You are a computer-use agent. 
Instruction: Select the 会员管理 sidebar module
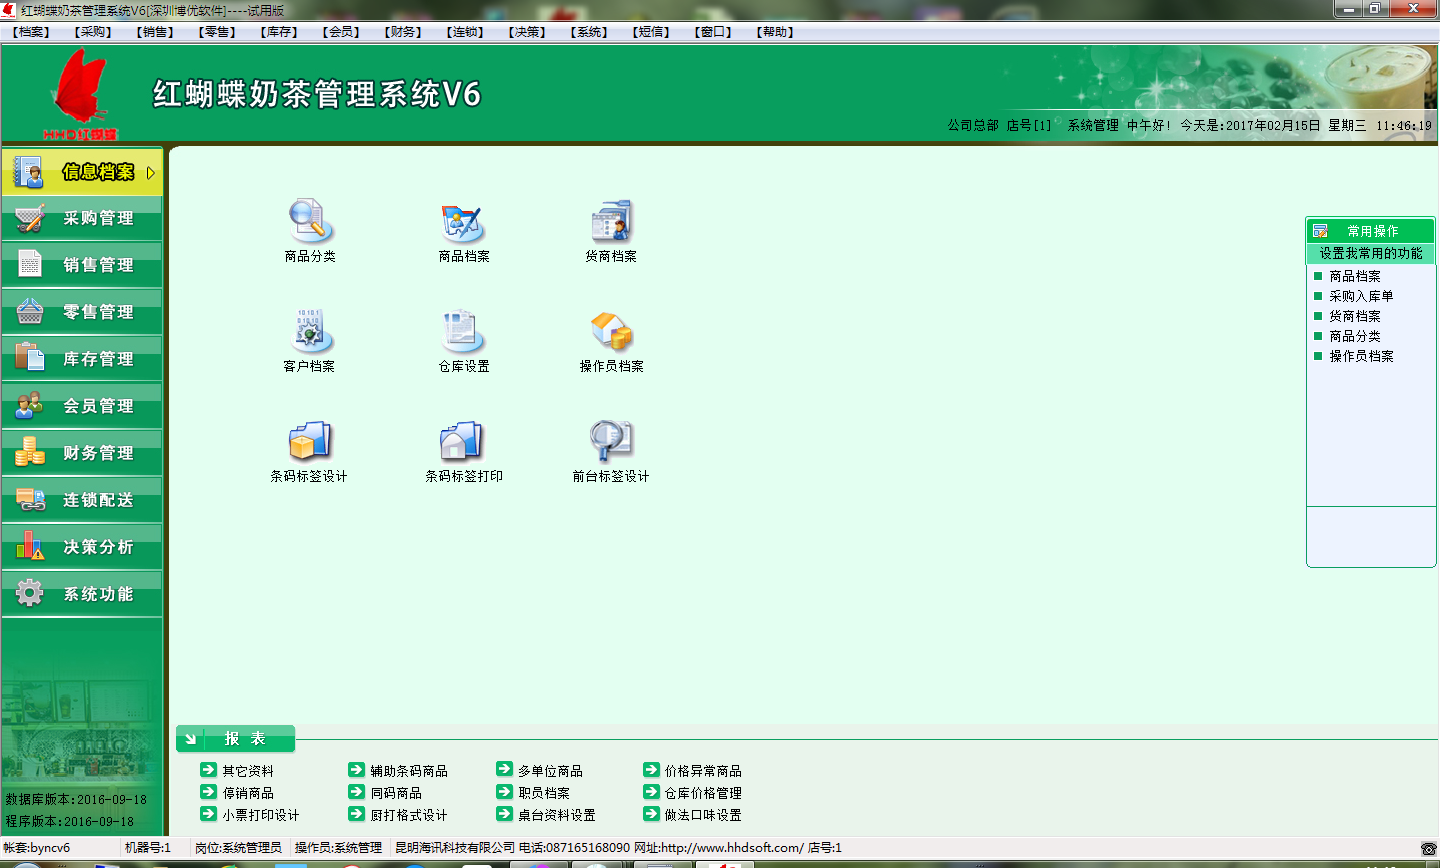click(82, 406)
